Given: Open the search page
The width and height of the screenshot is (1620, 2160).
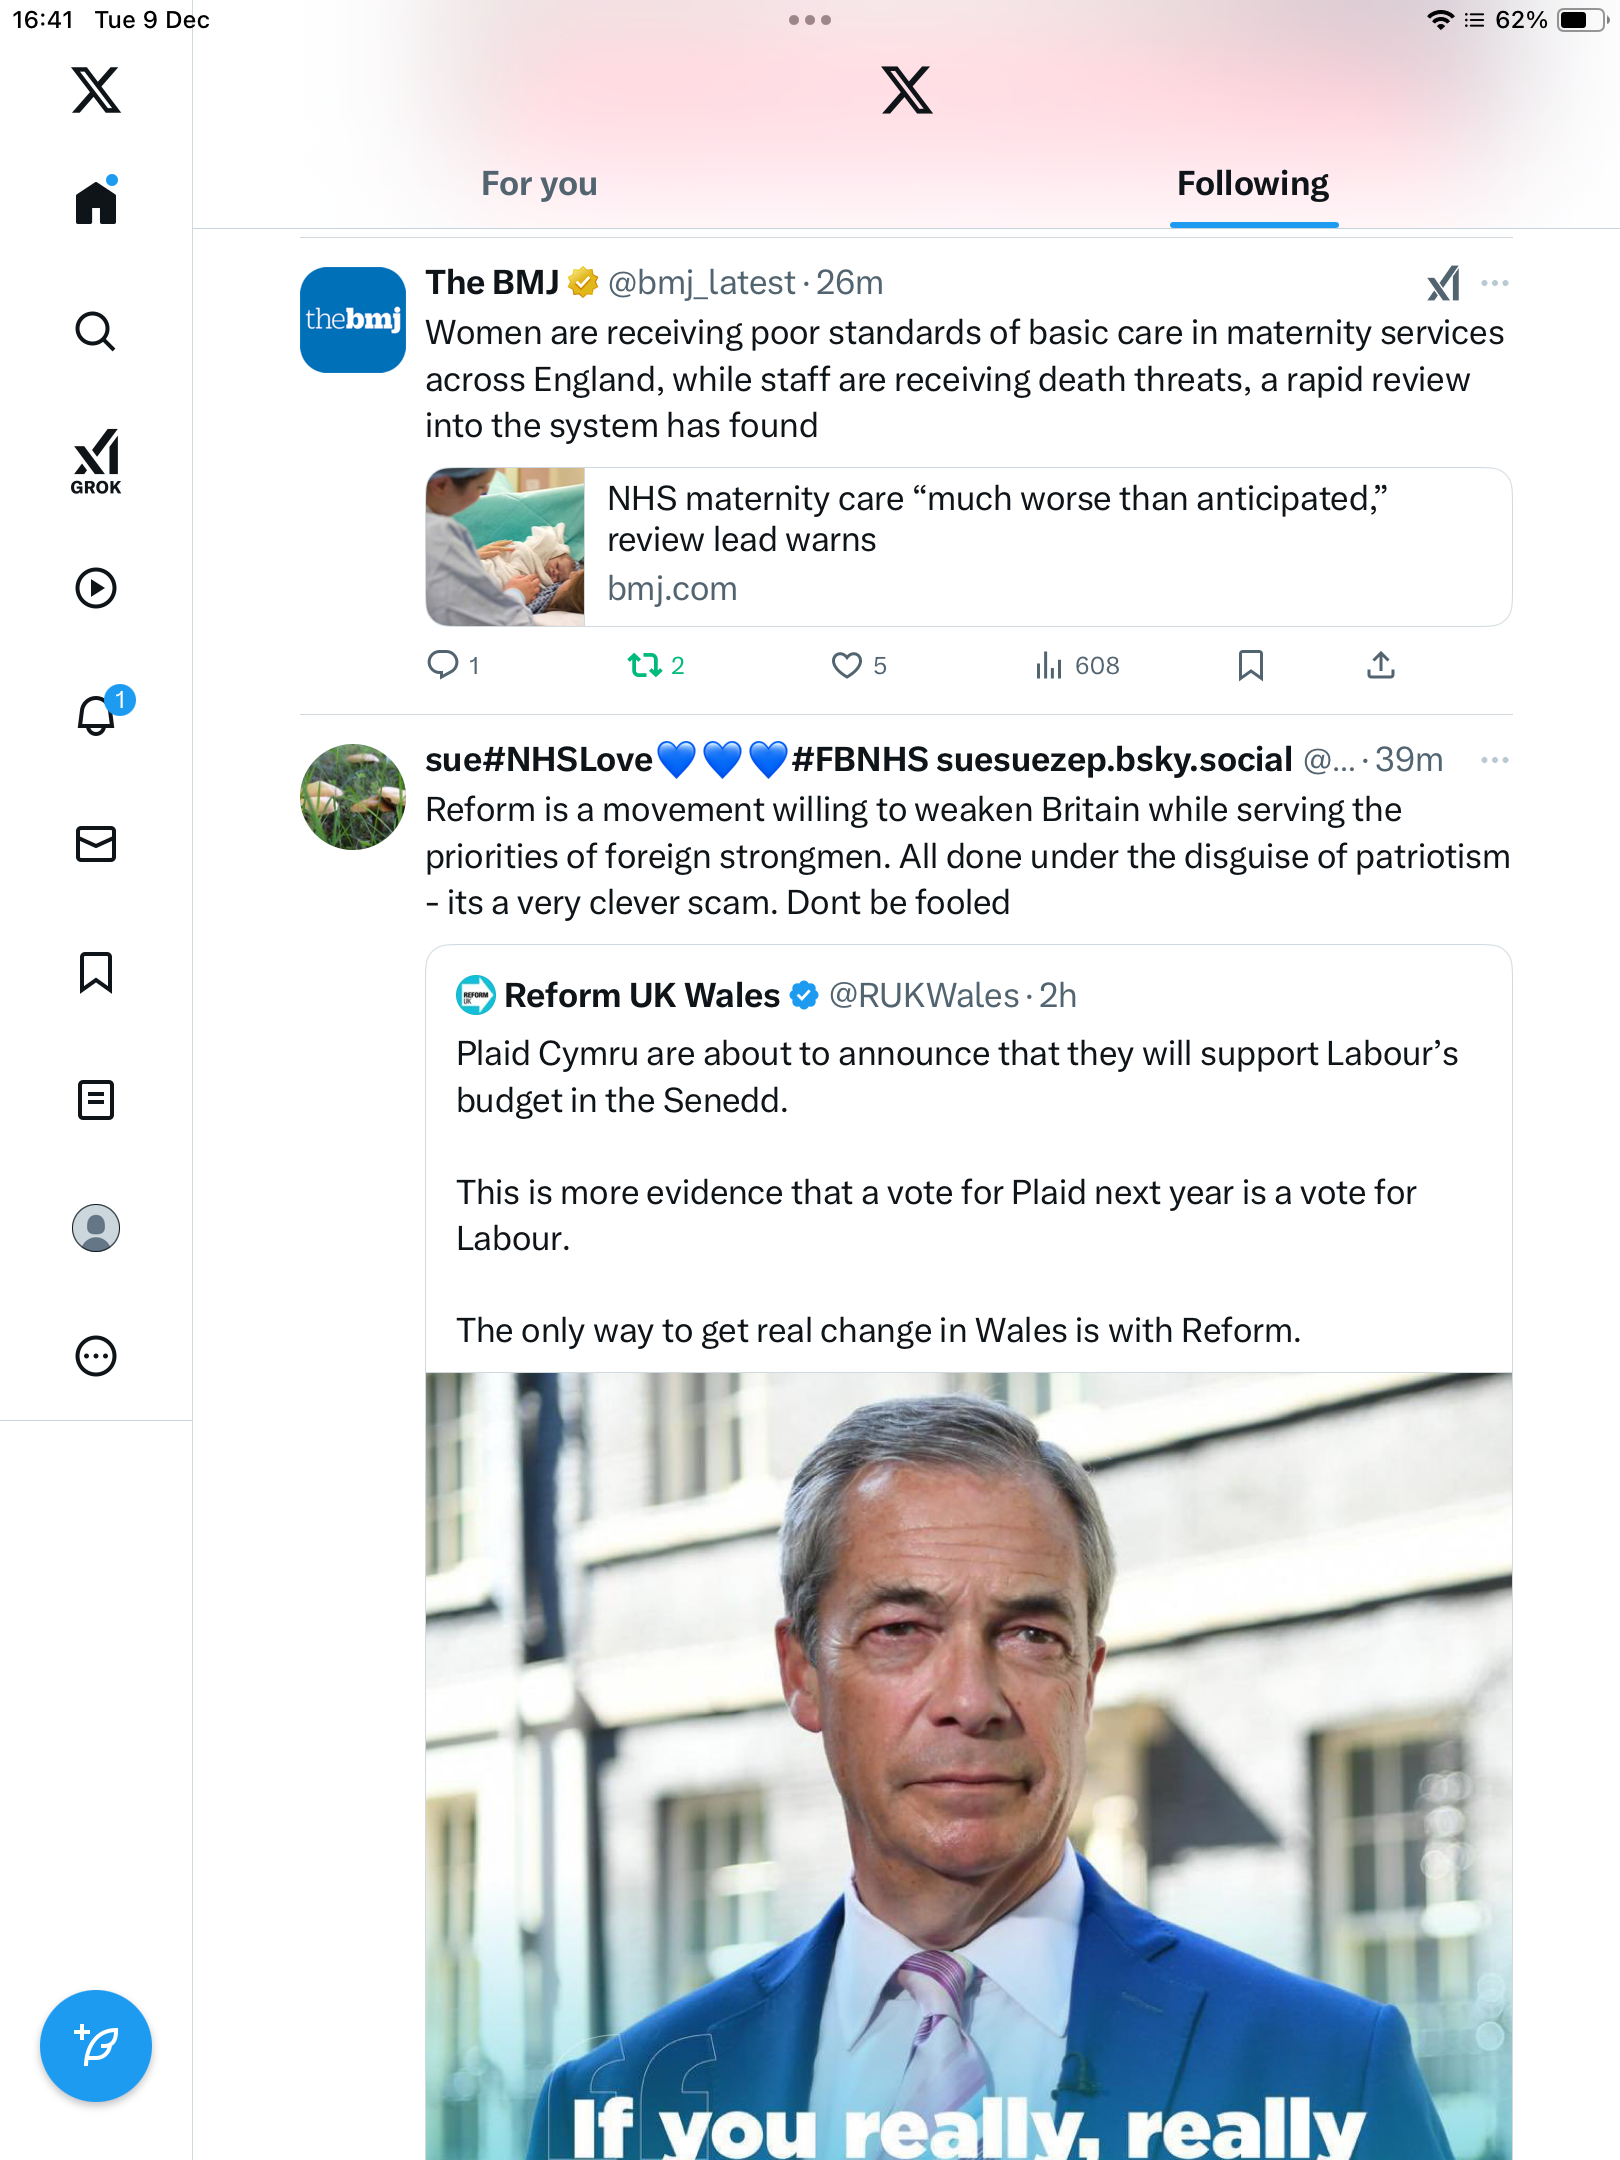Looking at the screenshot, I should click(x=96, y=331).
